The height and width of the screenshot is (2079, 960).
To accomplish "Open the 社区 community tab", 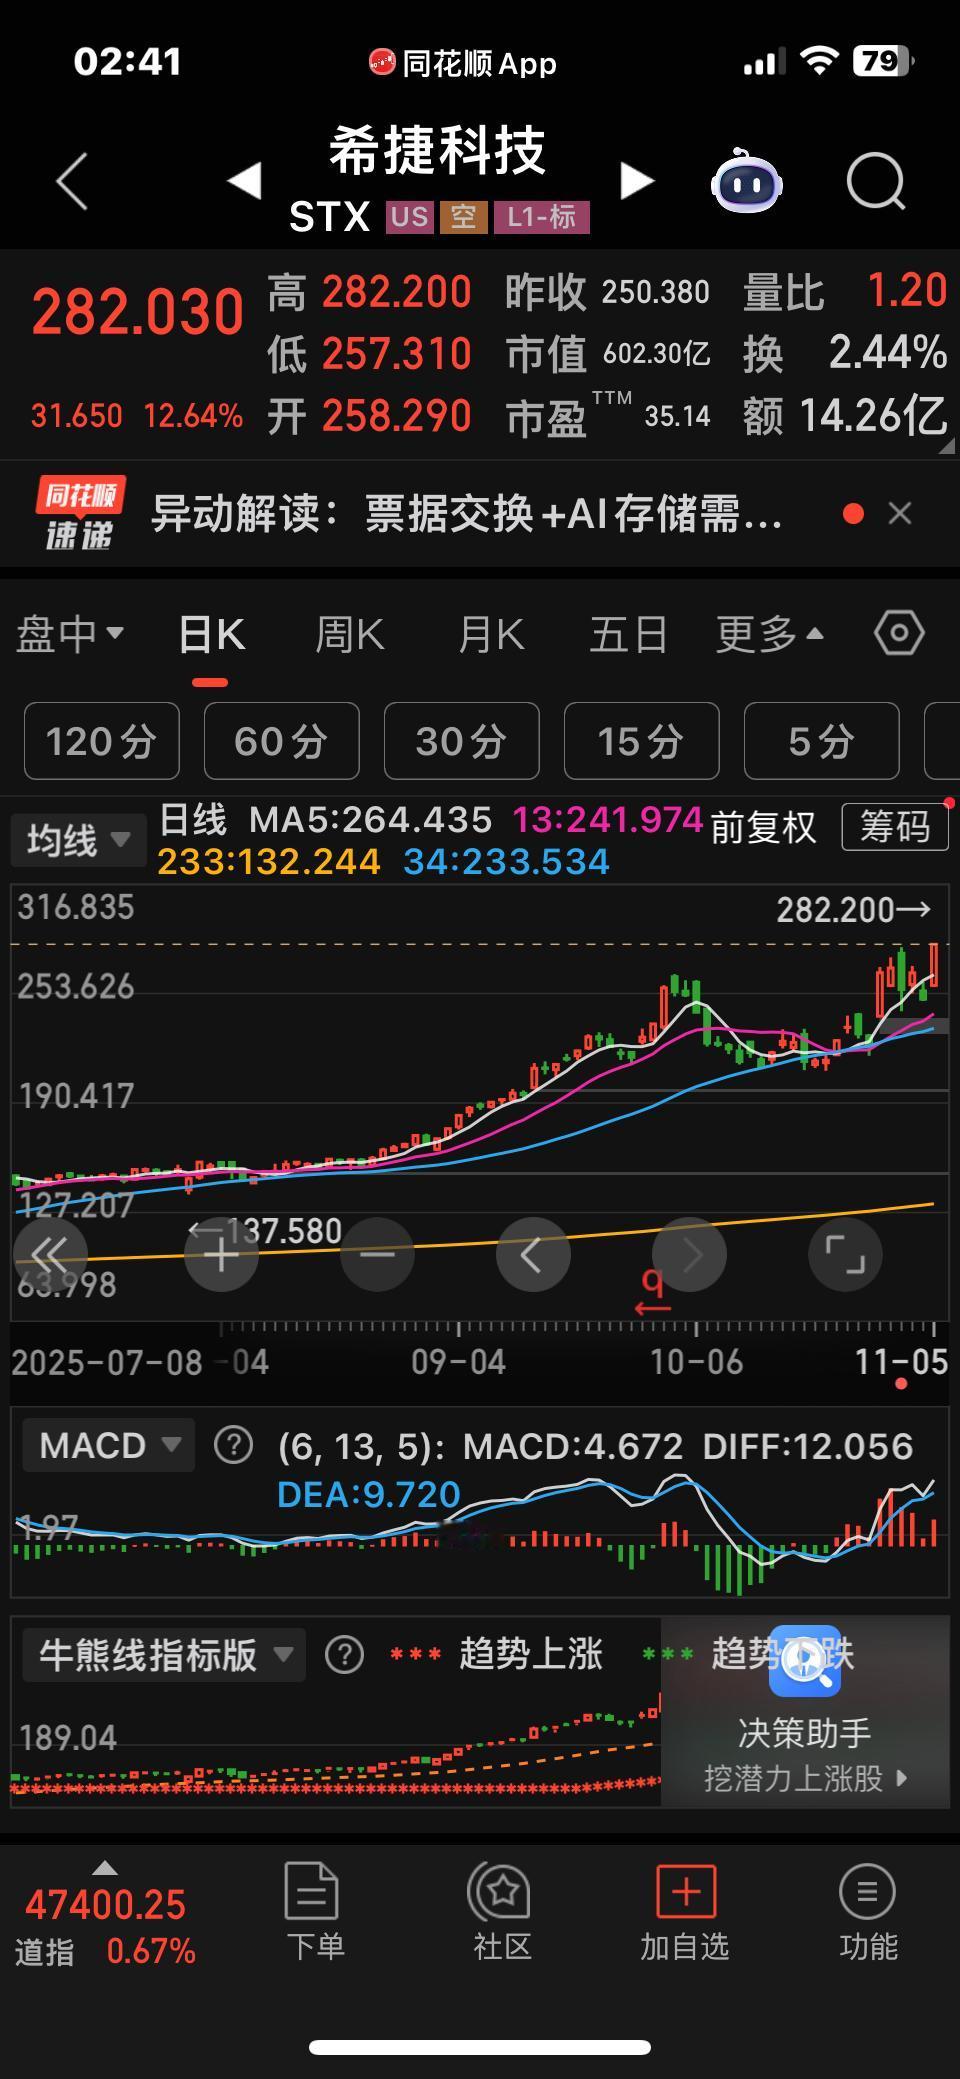I will [x=501, y=1912].
